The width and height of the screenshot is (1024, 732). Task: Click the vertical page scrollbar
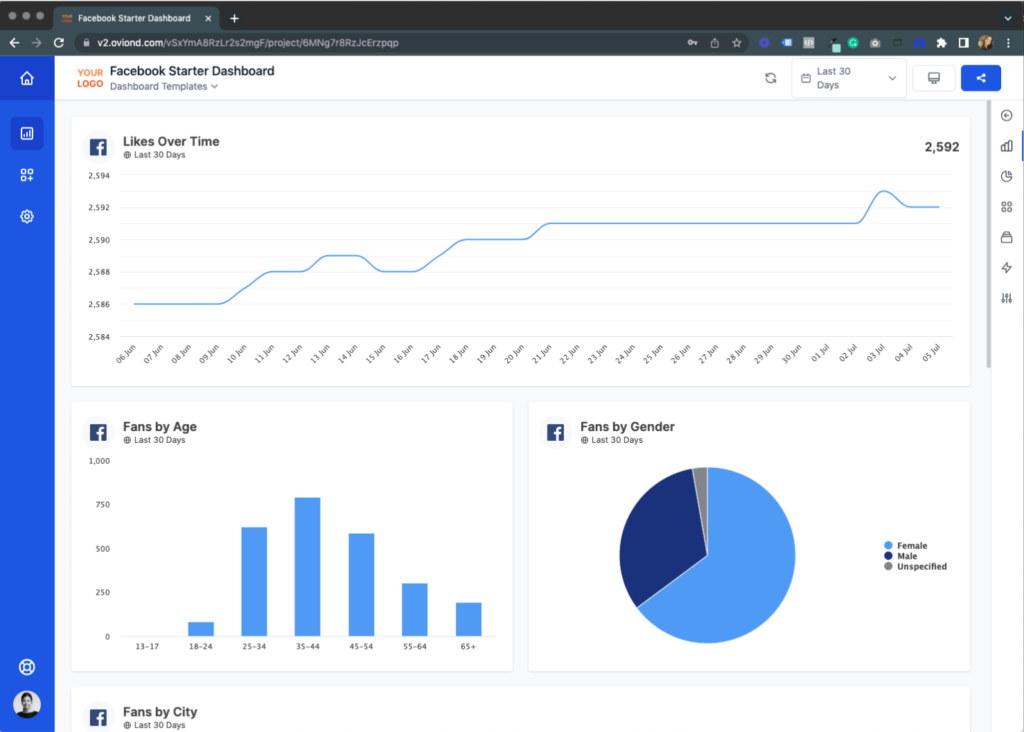click(989, 235)
